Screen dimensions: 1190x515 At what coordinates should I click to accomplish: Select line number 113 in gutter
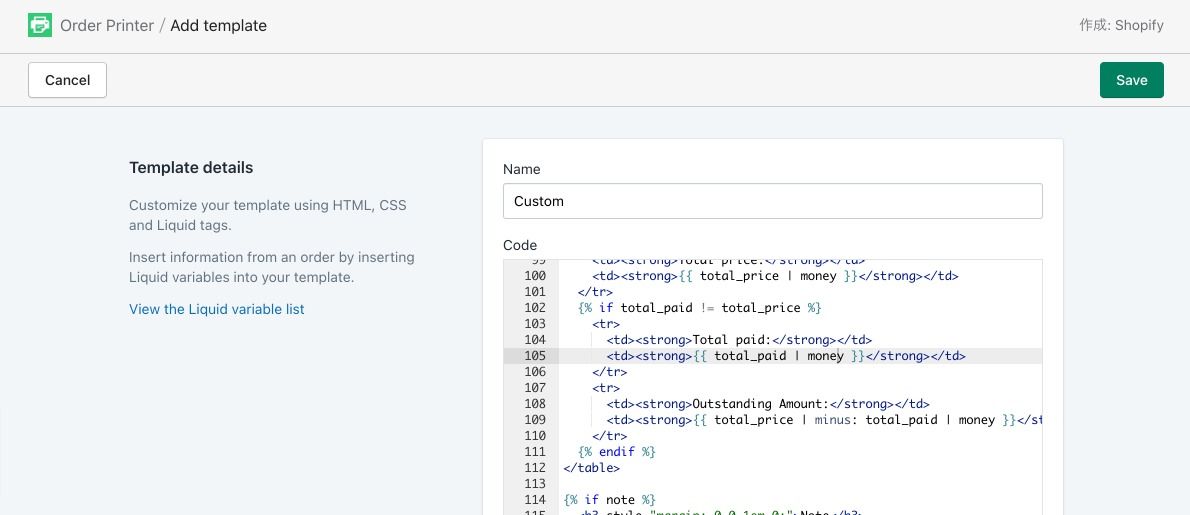coord(534,484)
